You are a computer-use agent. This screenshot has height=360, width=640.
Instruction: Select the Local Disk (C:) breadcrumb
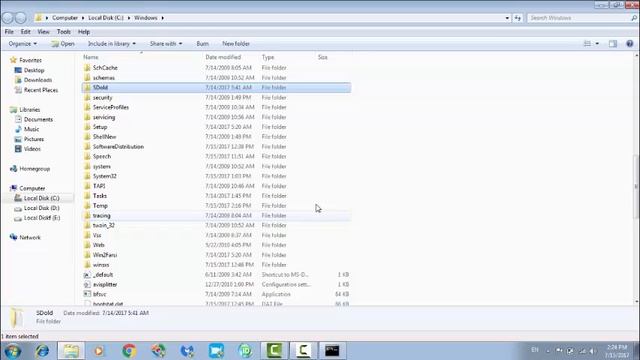pos(106,18)
